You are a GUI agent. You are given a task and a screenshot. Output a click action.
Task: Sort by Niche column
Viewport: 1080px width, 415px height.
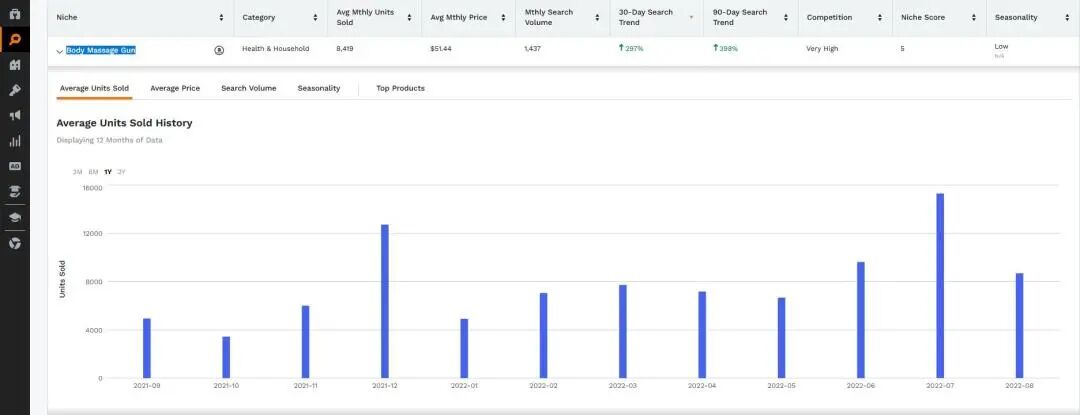click(x=221, y=17)
